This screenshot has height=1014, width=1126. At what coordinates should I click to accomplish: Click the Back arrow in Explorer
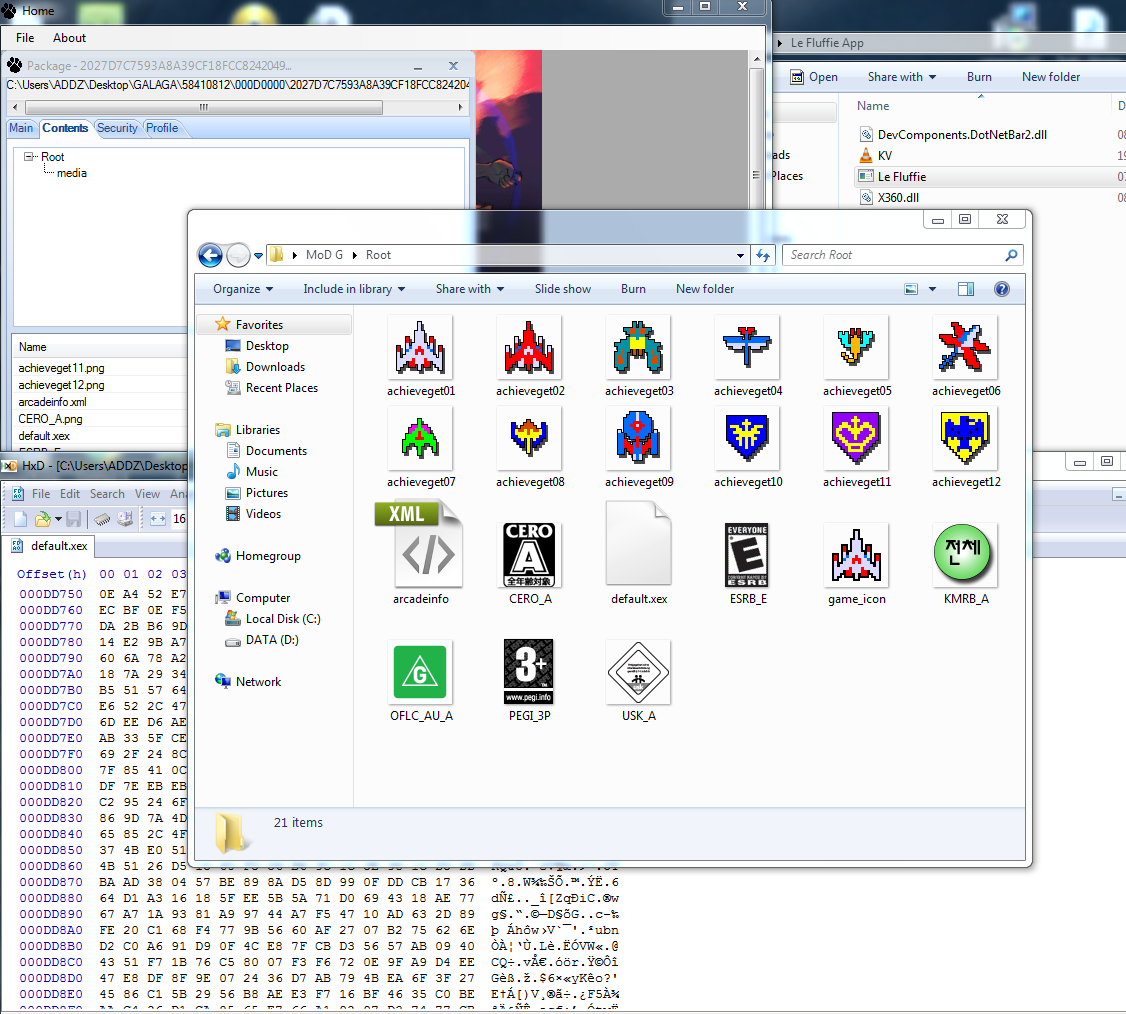point(210,255)
